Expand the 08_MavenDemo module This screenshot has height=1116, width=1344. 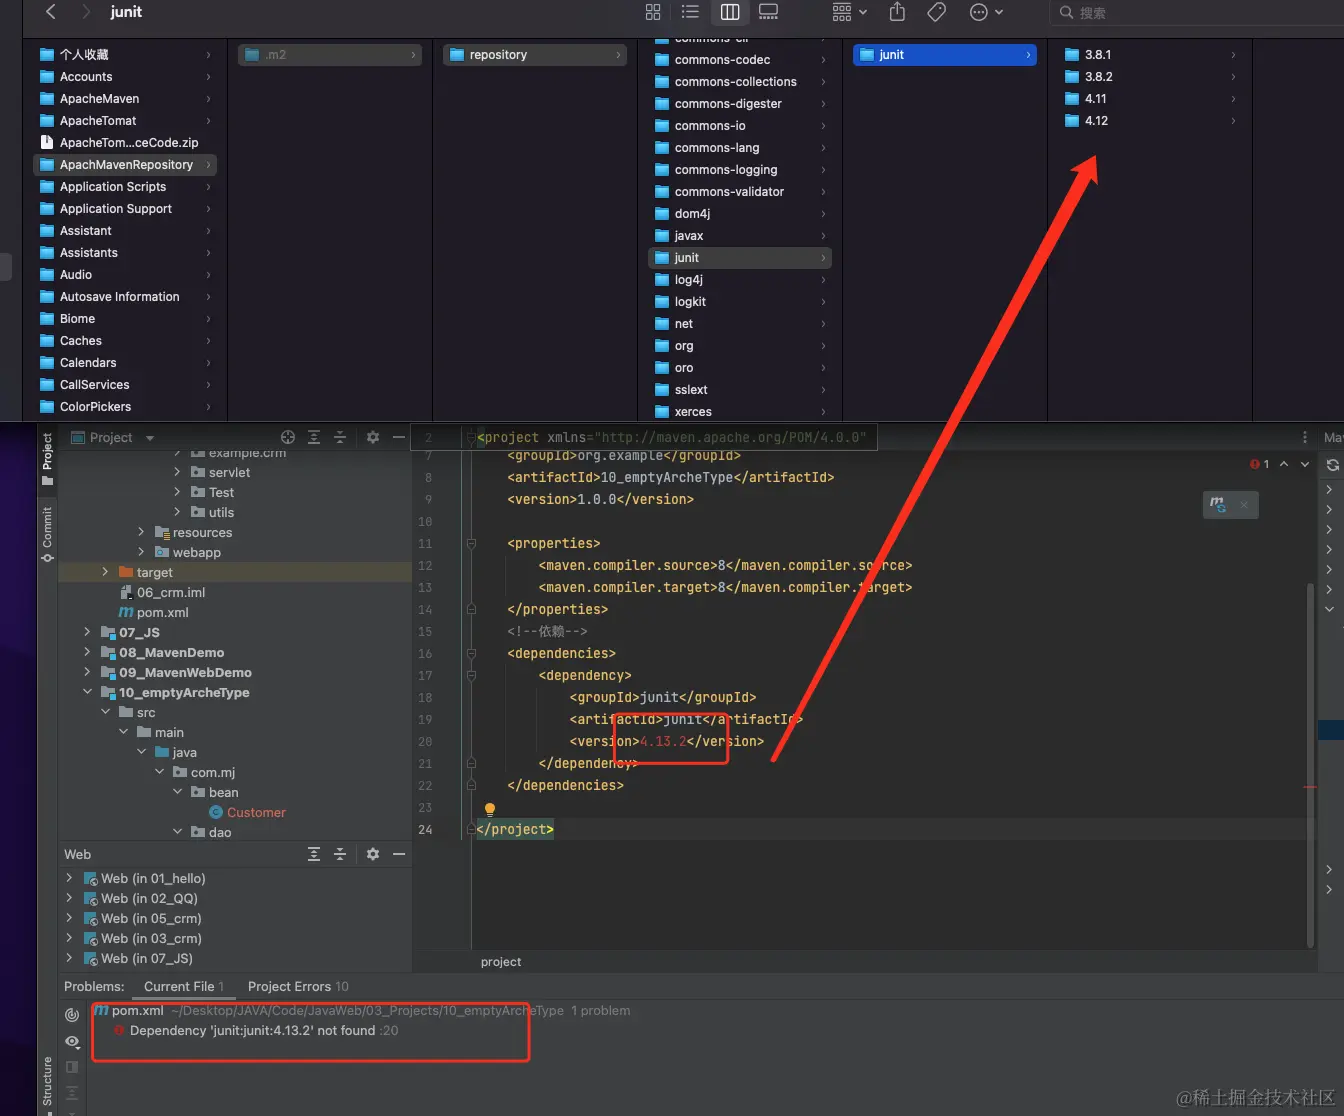coord(87,652)
